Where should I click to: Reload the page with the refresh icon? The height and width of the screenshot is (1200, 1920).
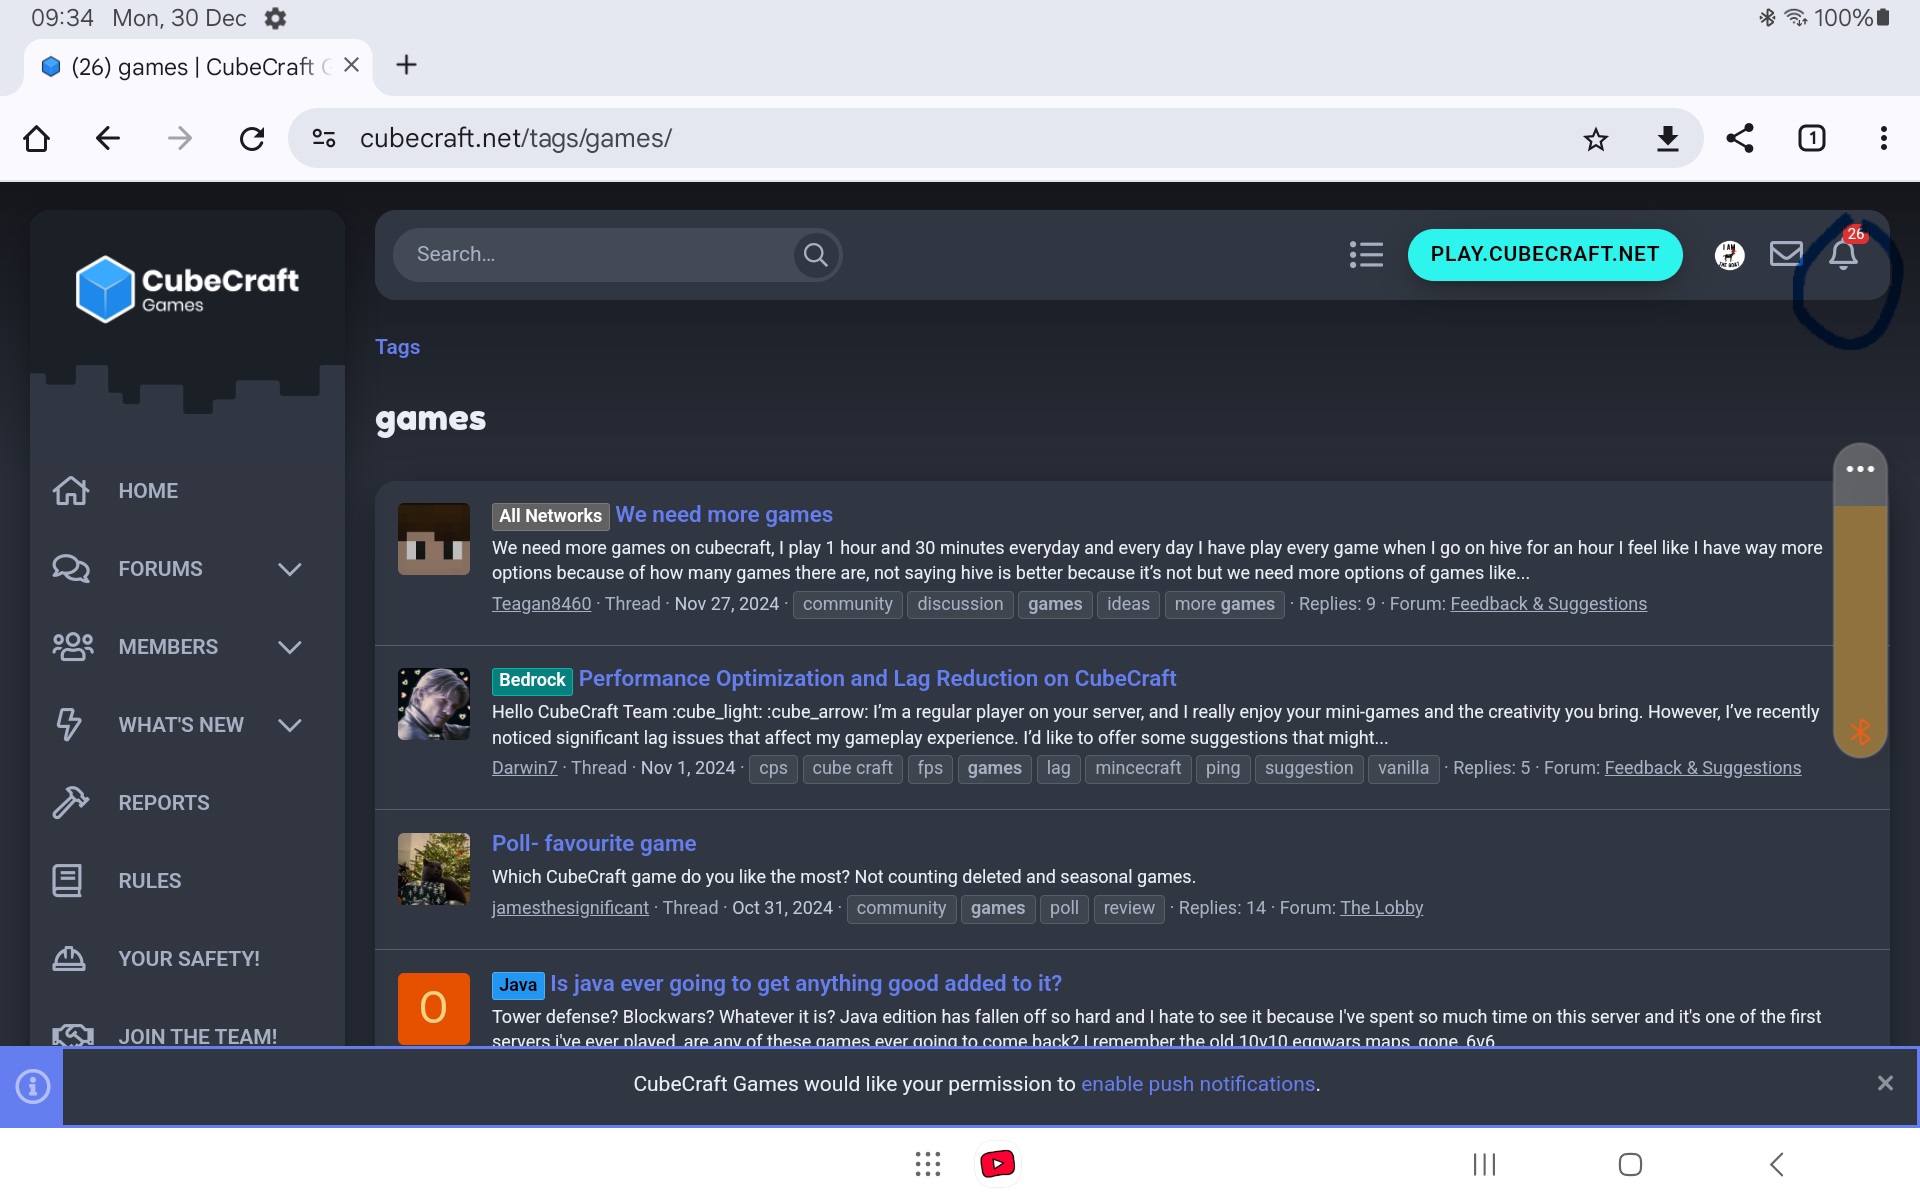click(x=252, y=138)
